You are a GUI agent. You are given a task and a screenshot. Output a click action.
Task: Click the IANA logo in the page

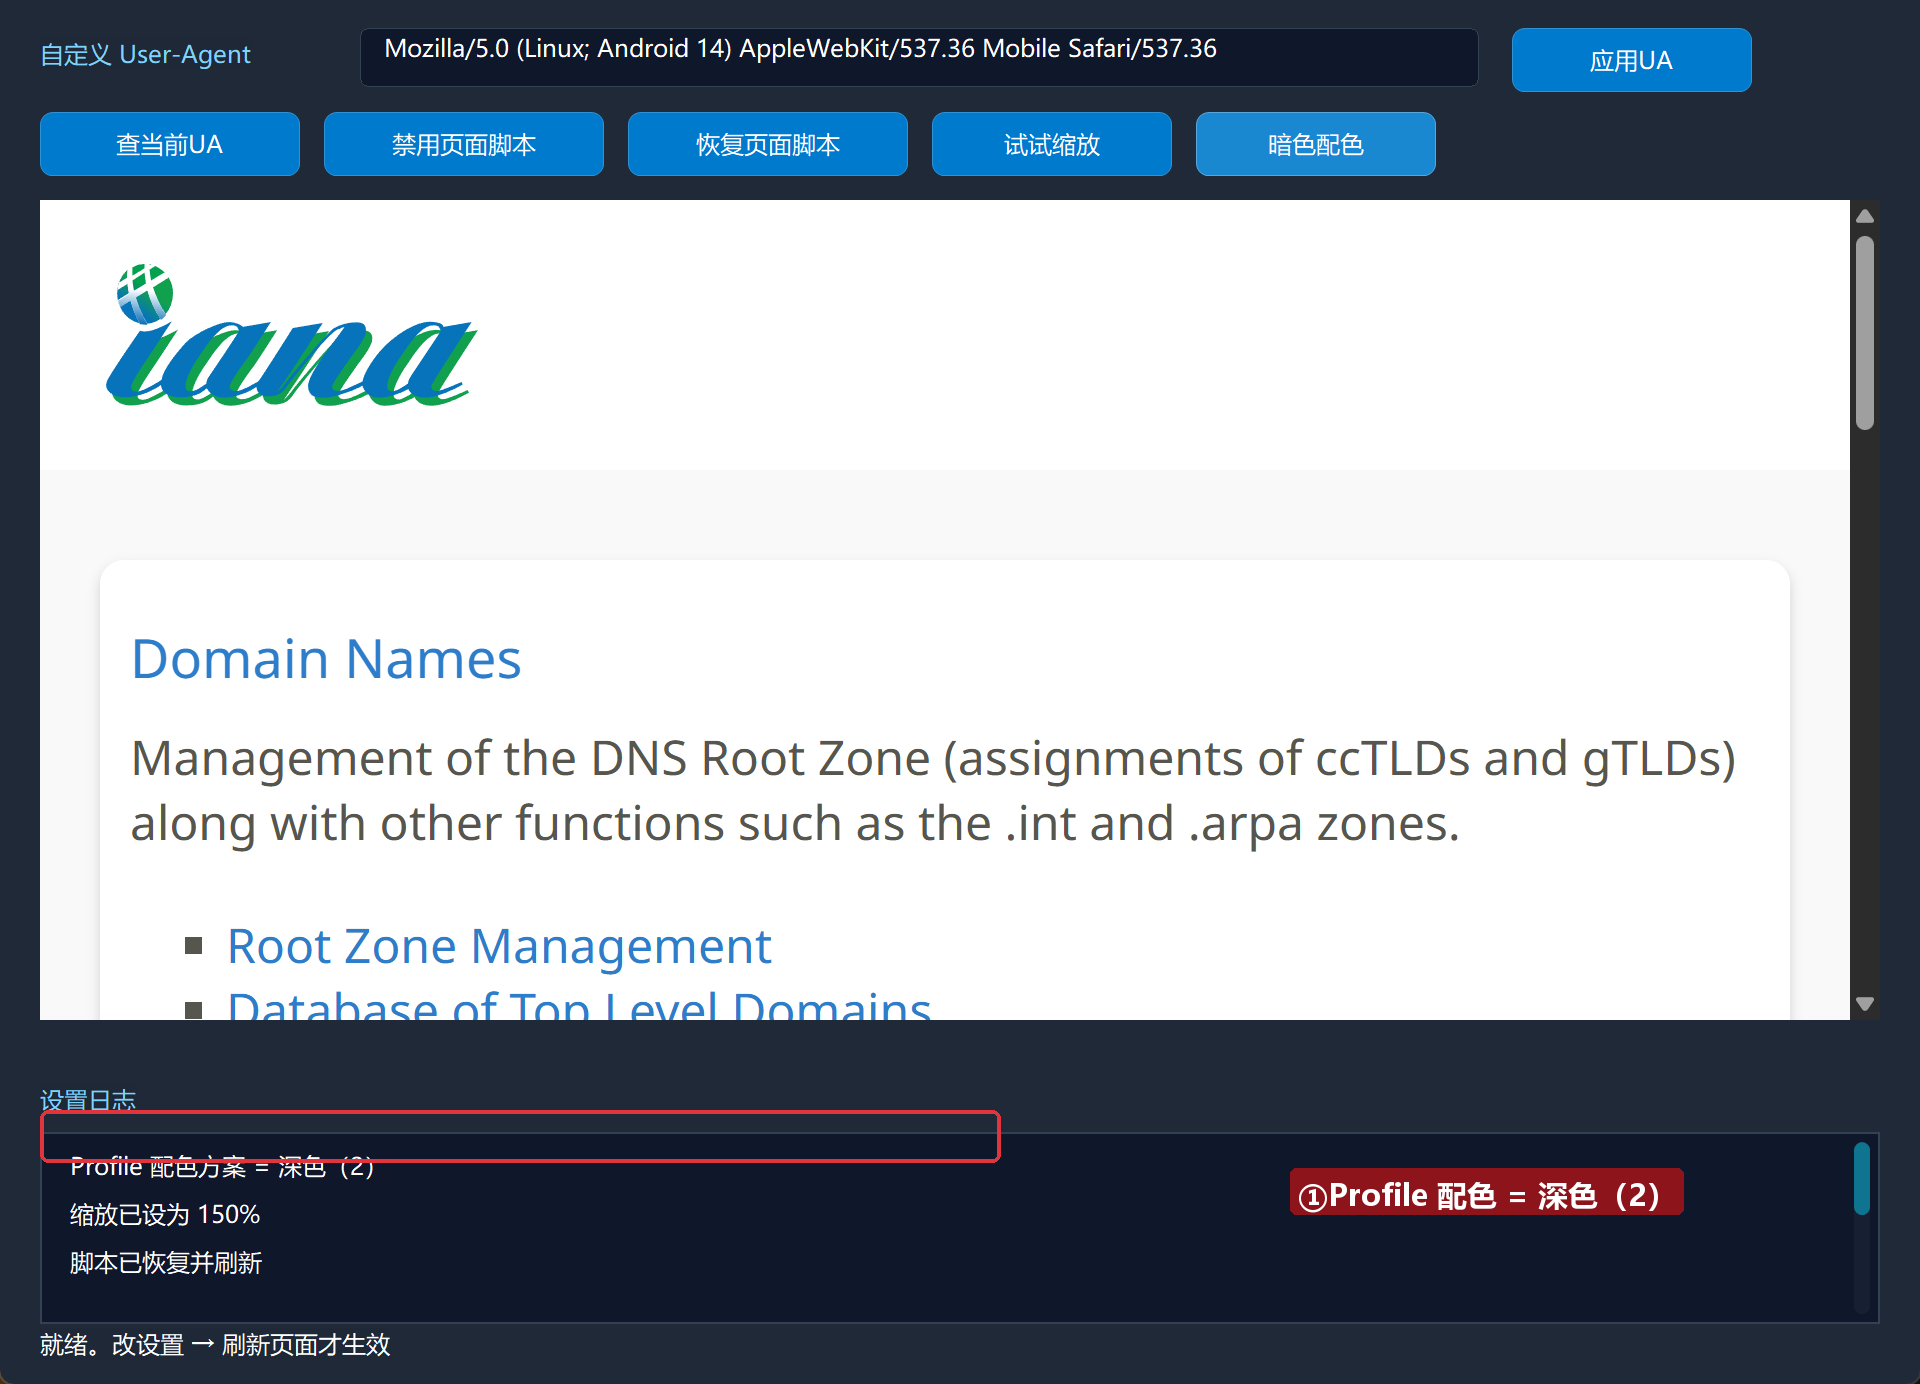coord(291,335)
